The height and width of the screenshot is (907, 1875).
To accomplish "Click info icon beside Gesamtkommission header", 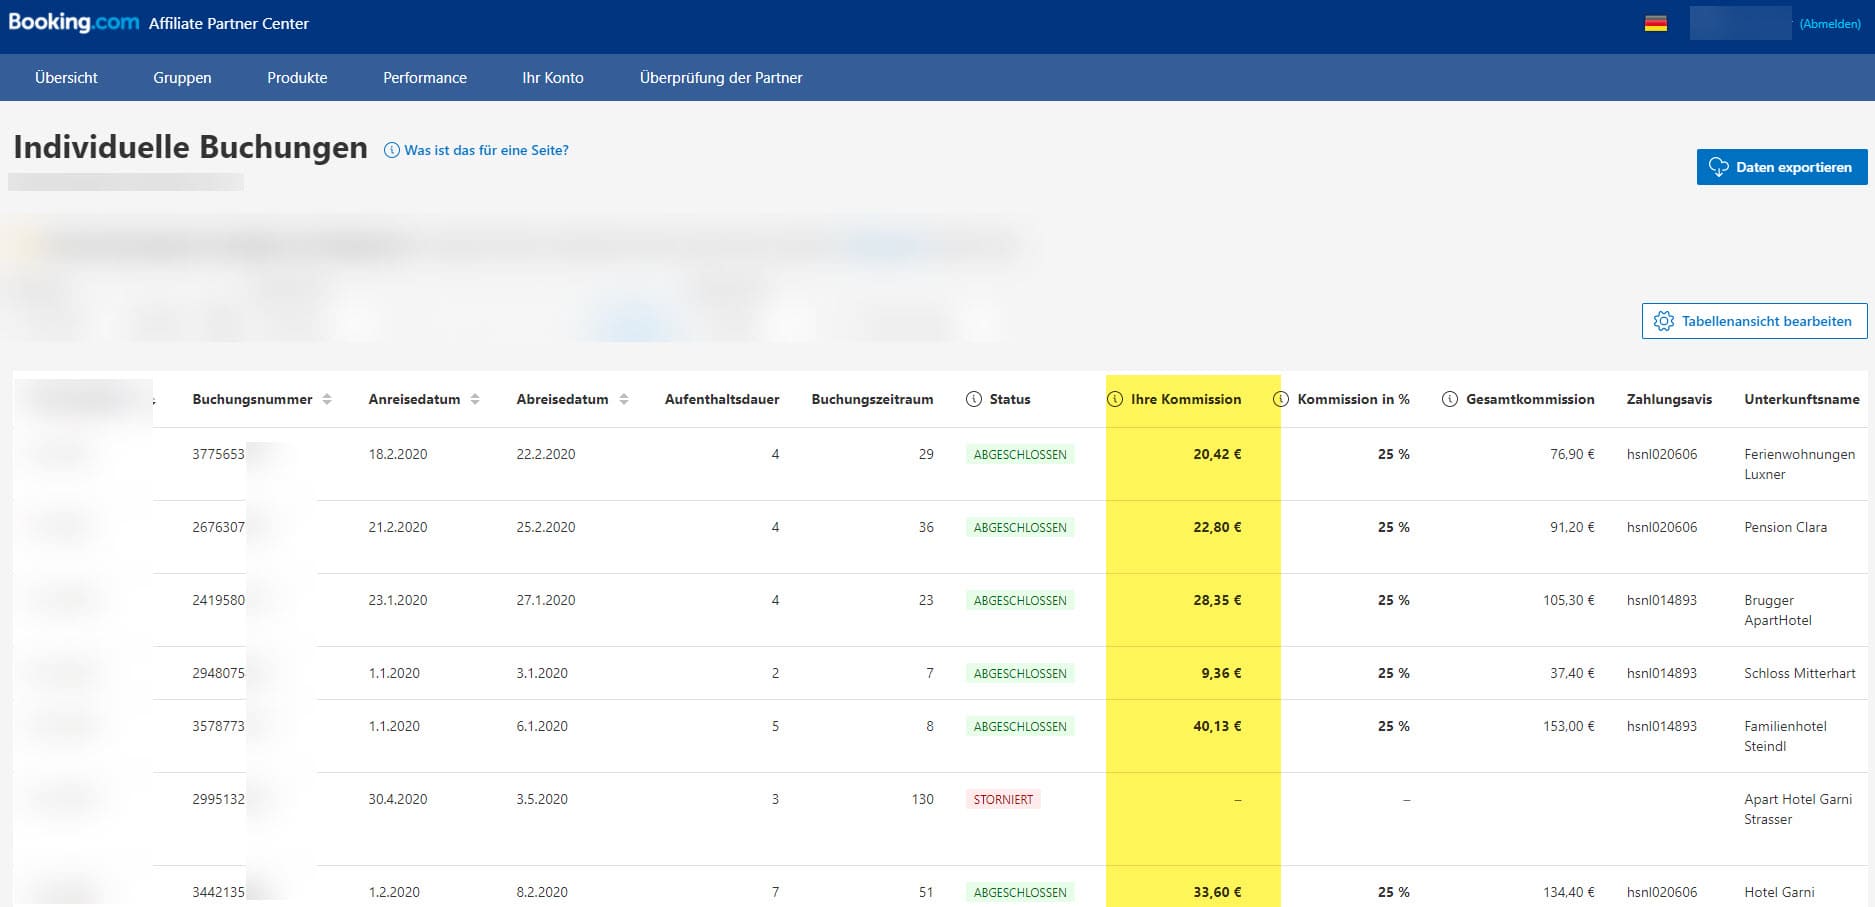I will point(1450,399).
